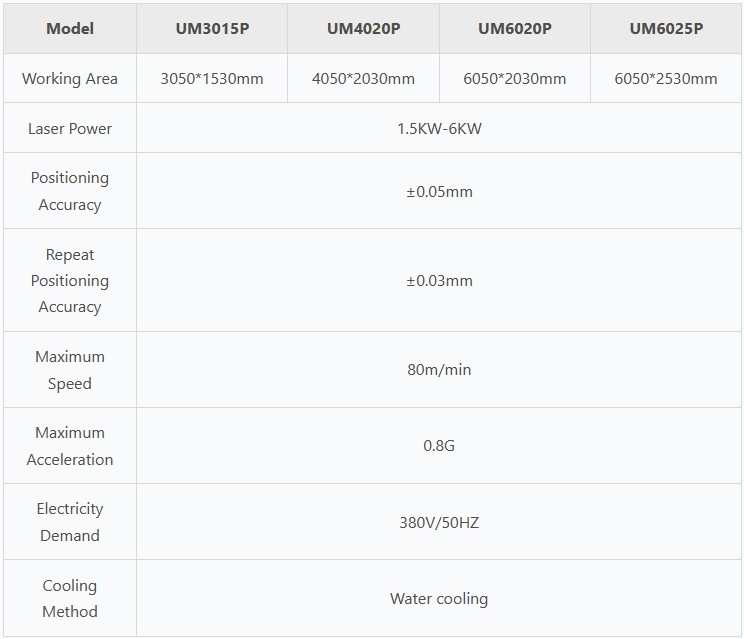Select the 3050*1530mm working area cell

pyautogui.click(x=212, y=78)
